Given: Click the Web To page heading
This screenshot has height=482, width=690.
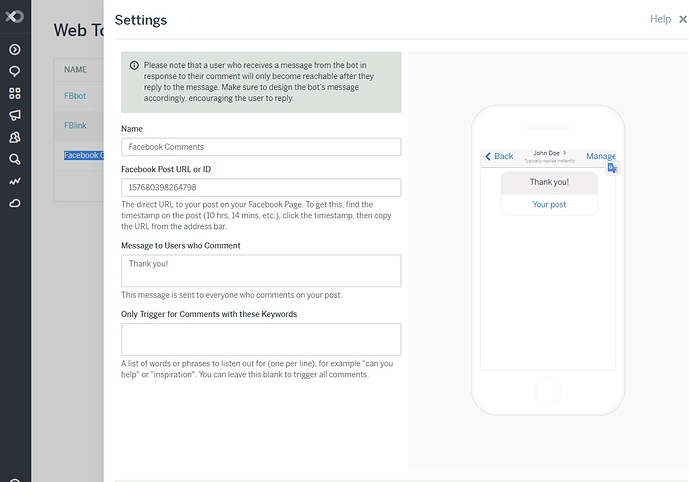Looking at the screenshot, I should (x=79, y=30).
